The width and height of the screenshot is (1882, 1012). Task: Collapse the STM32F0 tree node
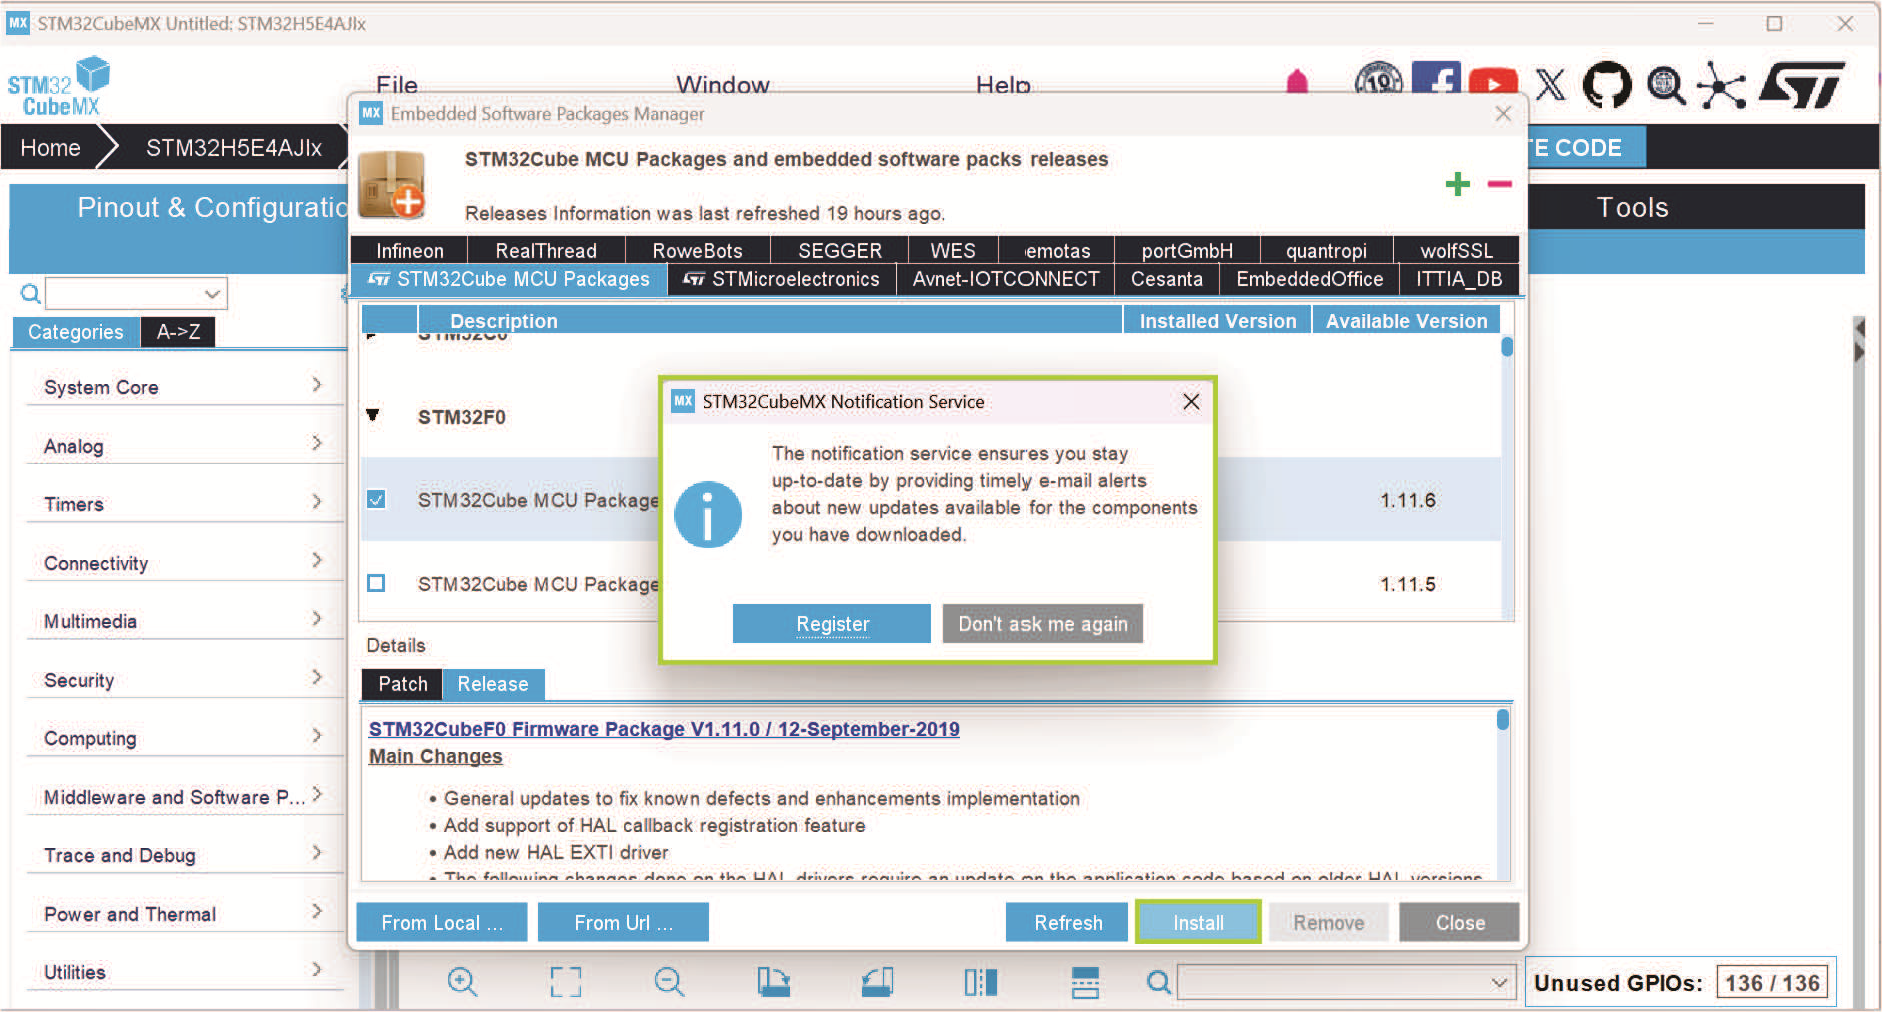click(x=373, y=415)
